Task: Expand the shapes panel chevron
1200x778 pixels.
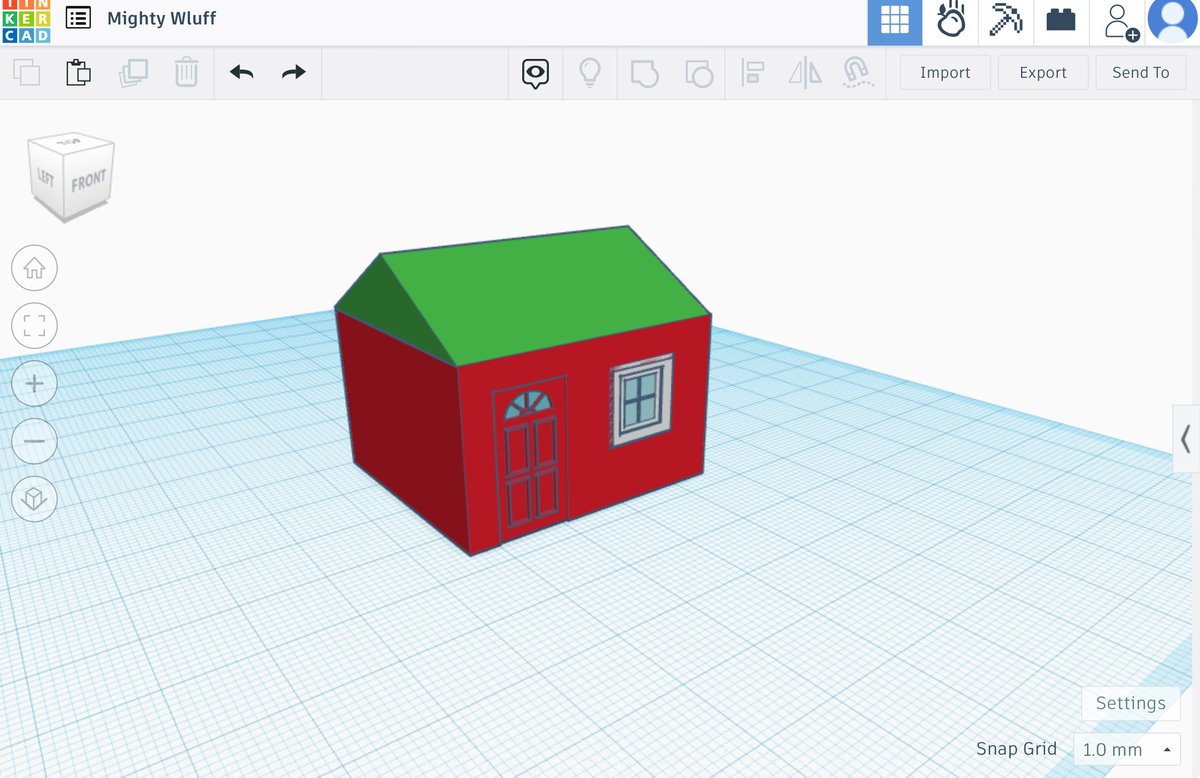Action: 1186,439
